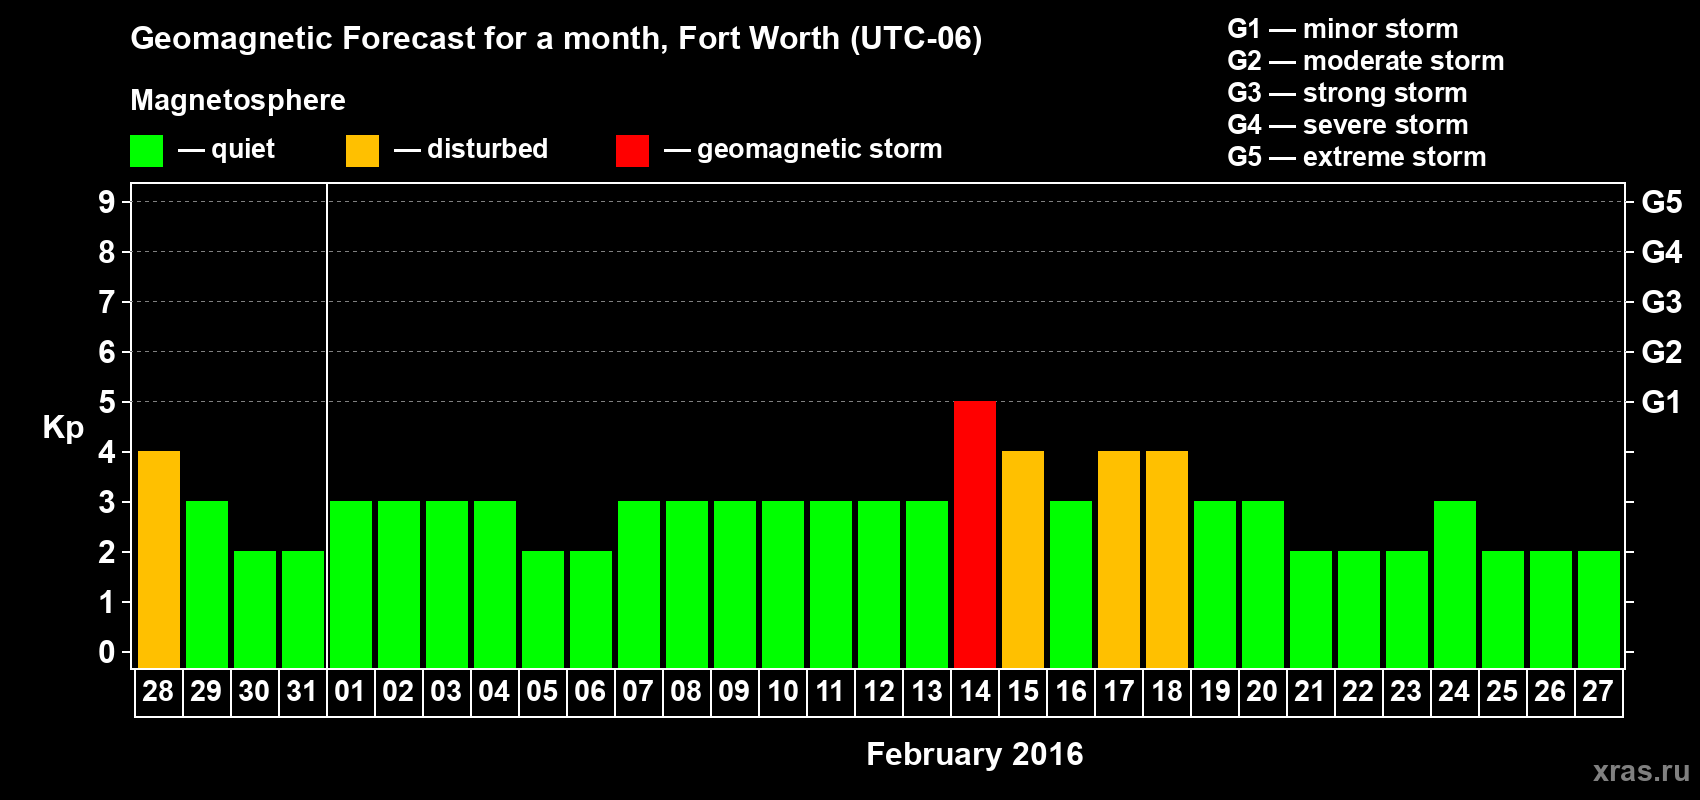Click 'G1 — minor storm' legend text
This screenshot has height=800, width=1700.
(x=1343, y=29)
